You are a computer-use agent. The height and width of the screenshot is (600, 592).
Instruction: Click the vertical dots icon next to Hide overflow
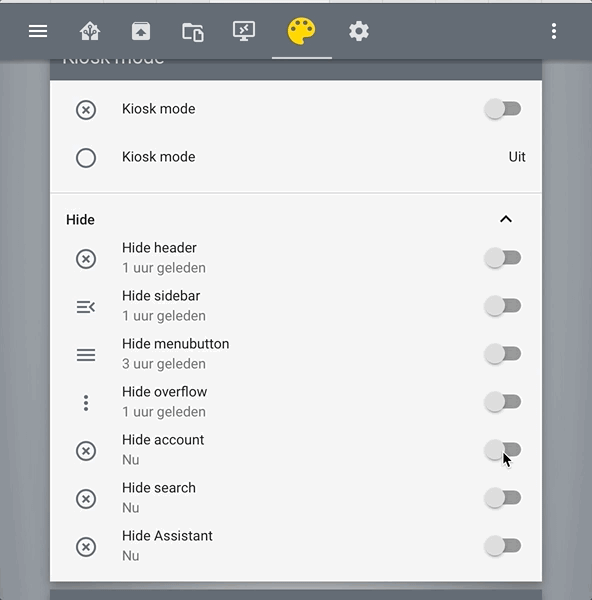pos(86,403)
